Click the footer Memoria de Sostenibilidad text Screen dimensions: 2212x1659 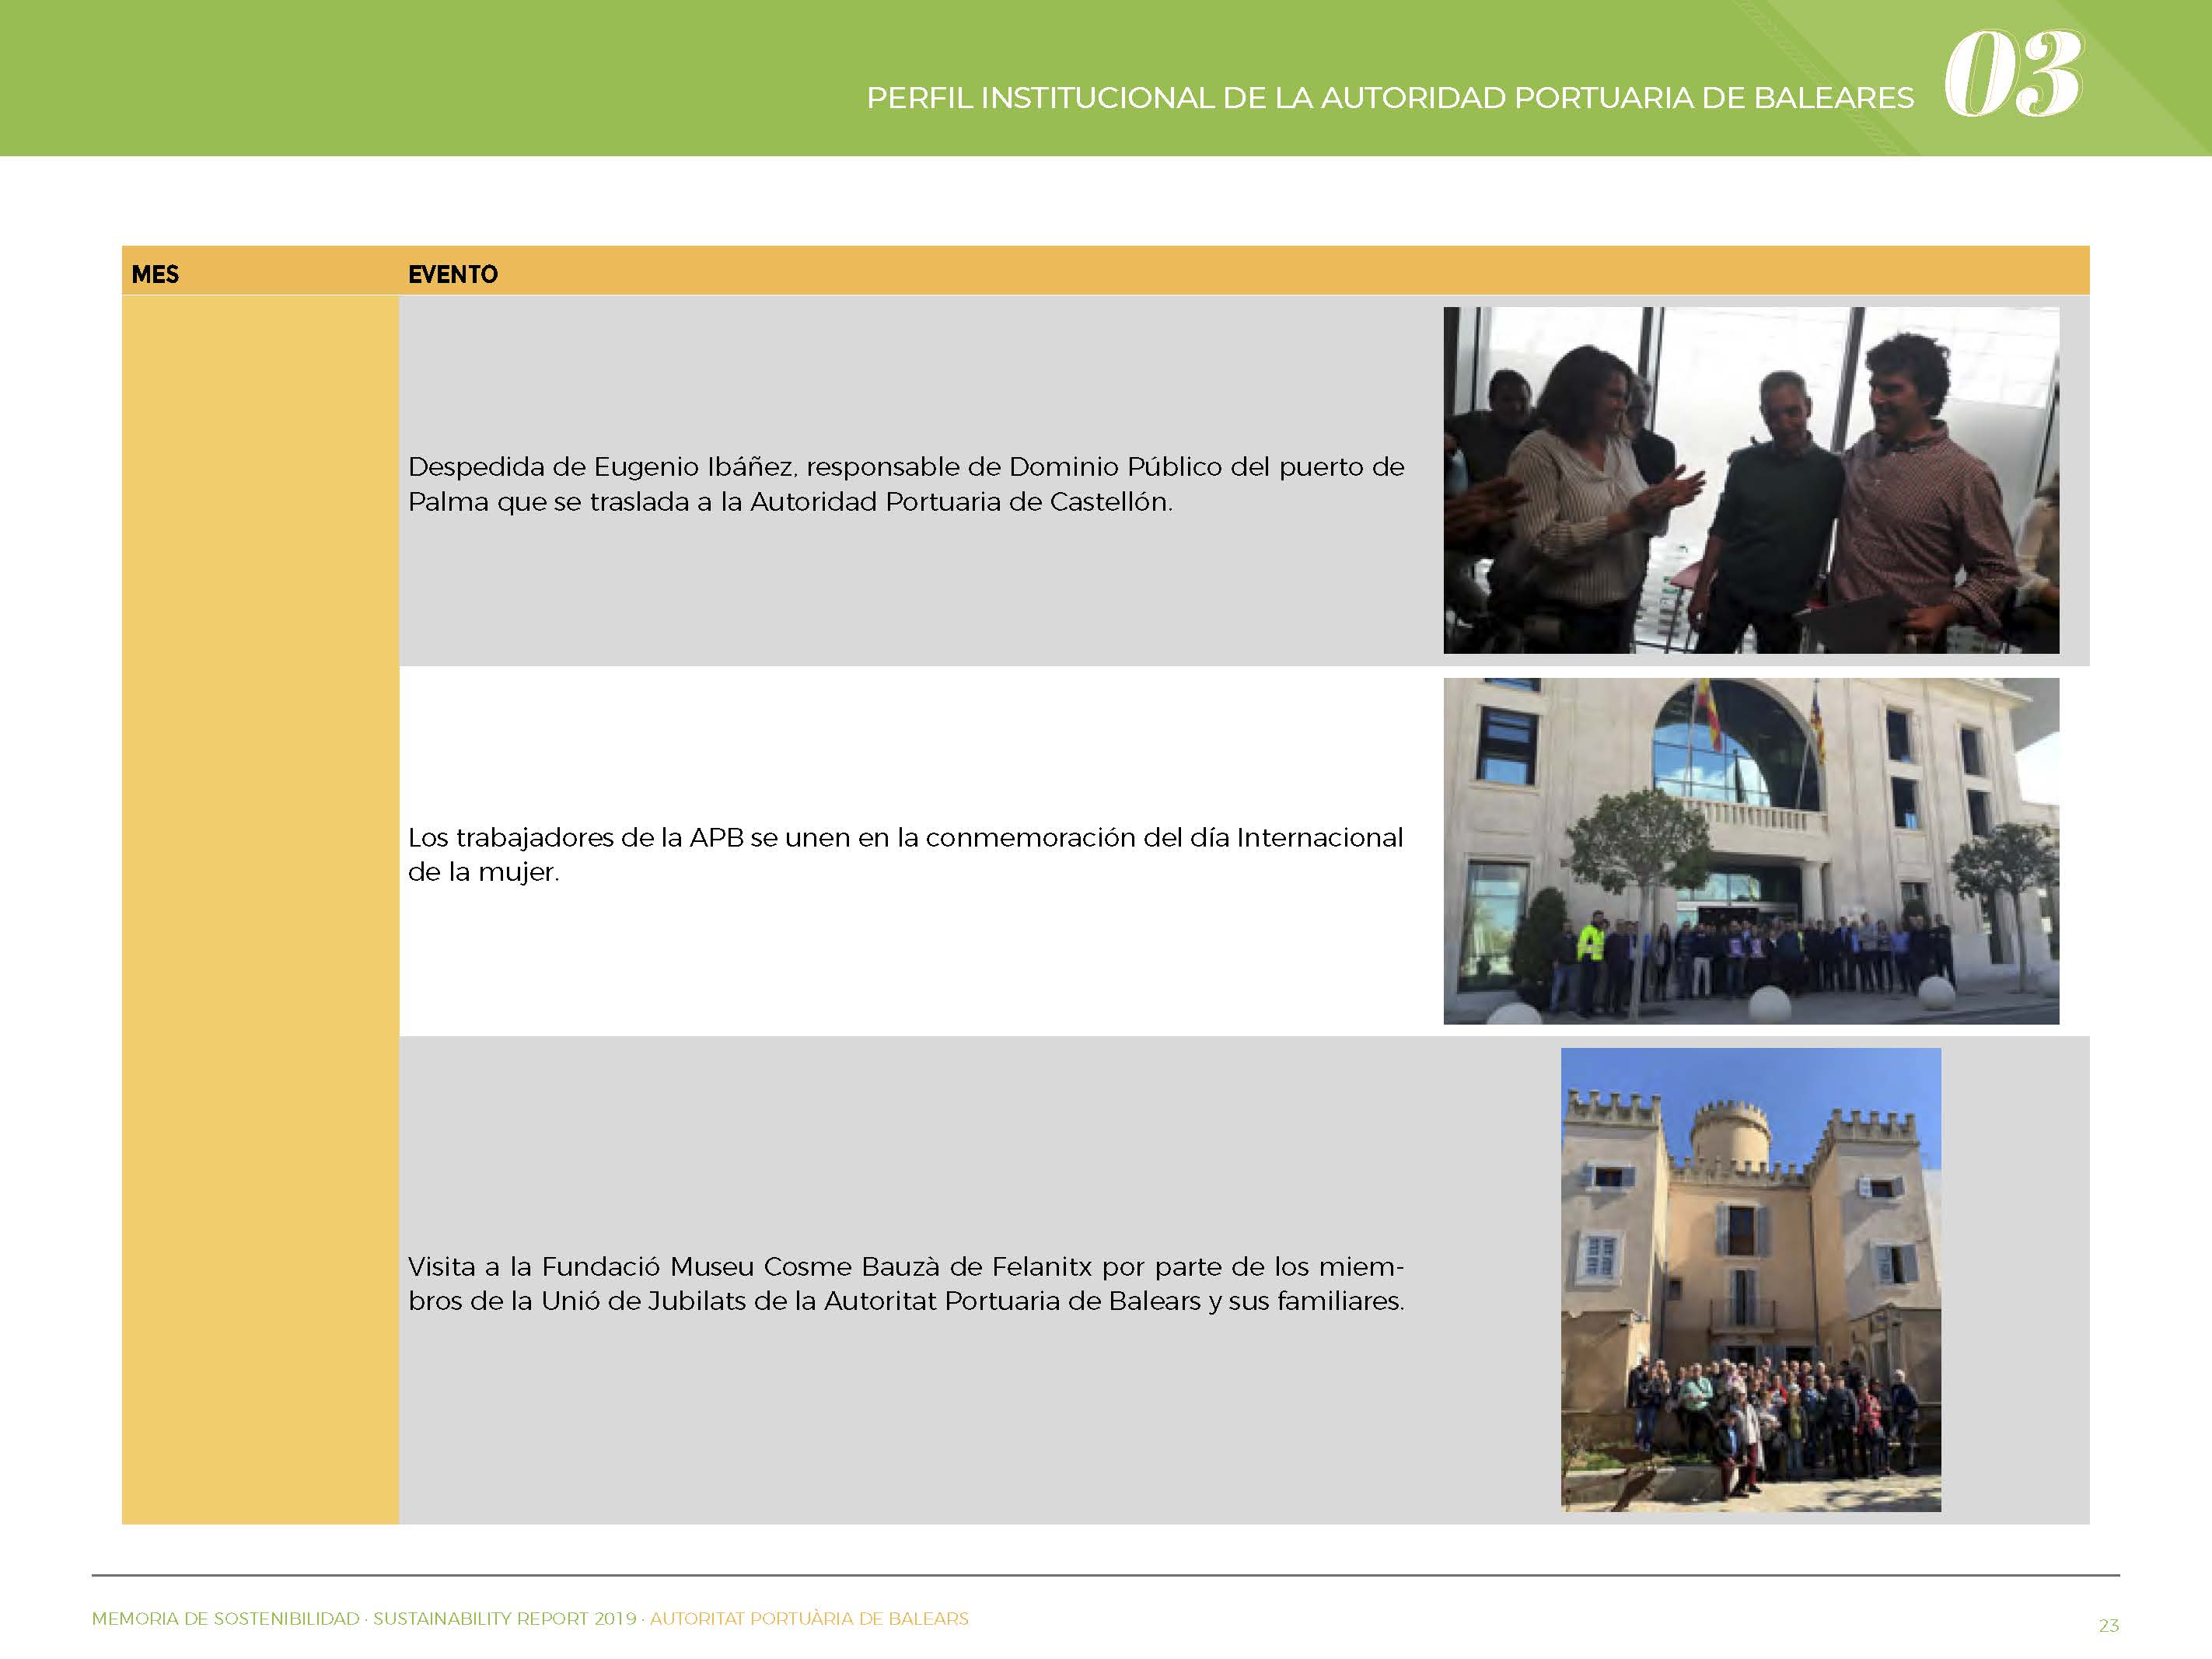click(364, 1618)
